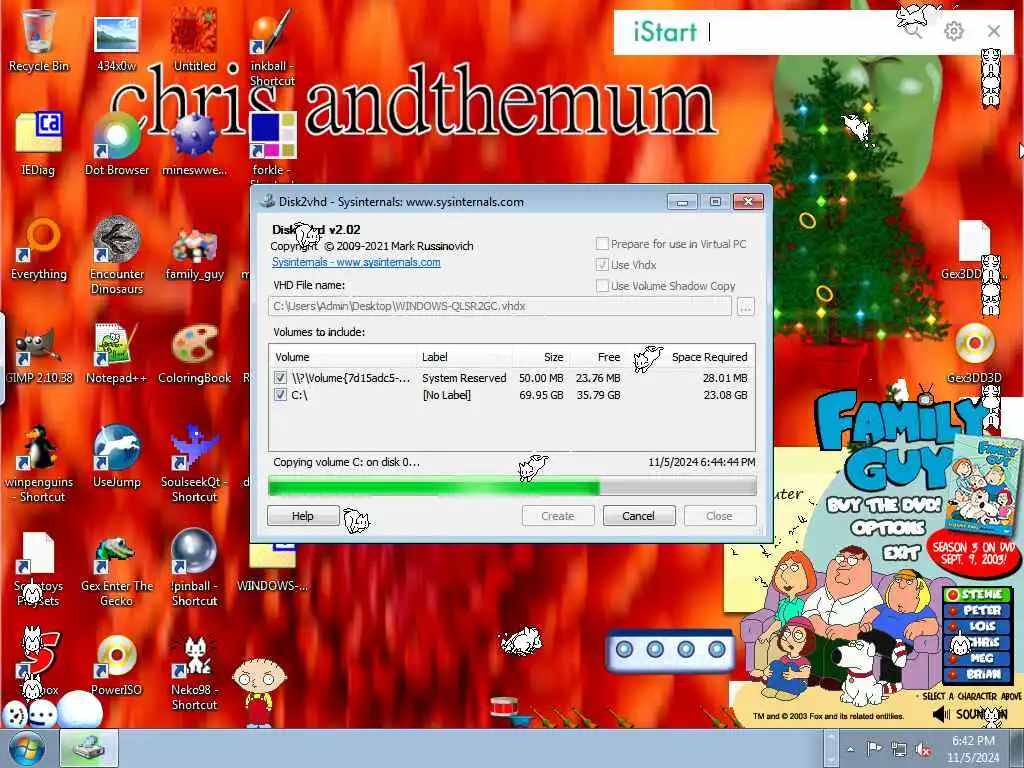Toggle Prepare for use in Virtual PC

602,244
